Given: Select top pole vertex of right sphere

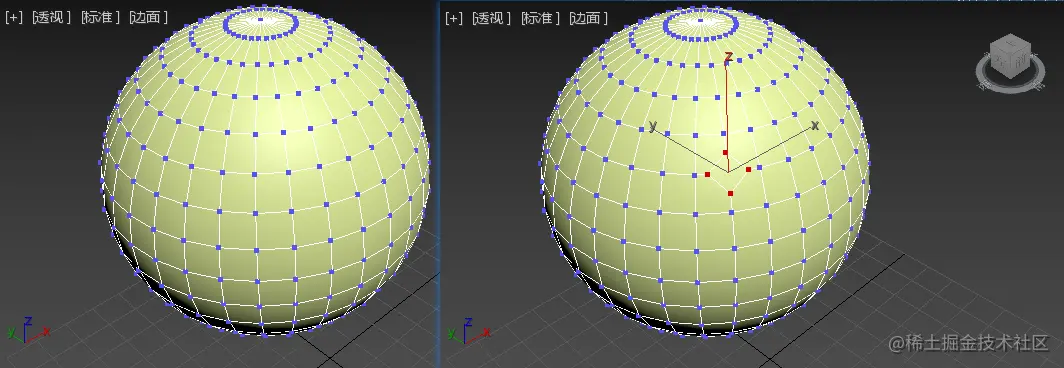Looking at the screenshot, I should (x=700, y=21).
